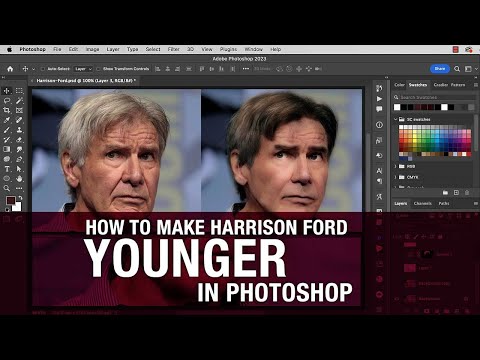
Task: Select the Pen tool
Action: pyautogui.click(x=19, y=159)
